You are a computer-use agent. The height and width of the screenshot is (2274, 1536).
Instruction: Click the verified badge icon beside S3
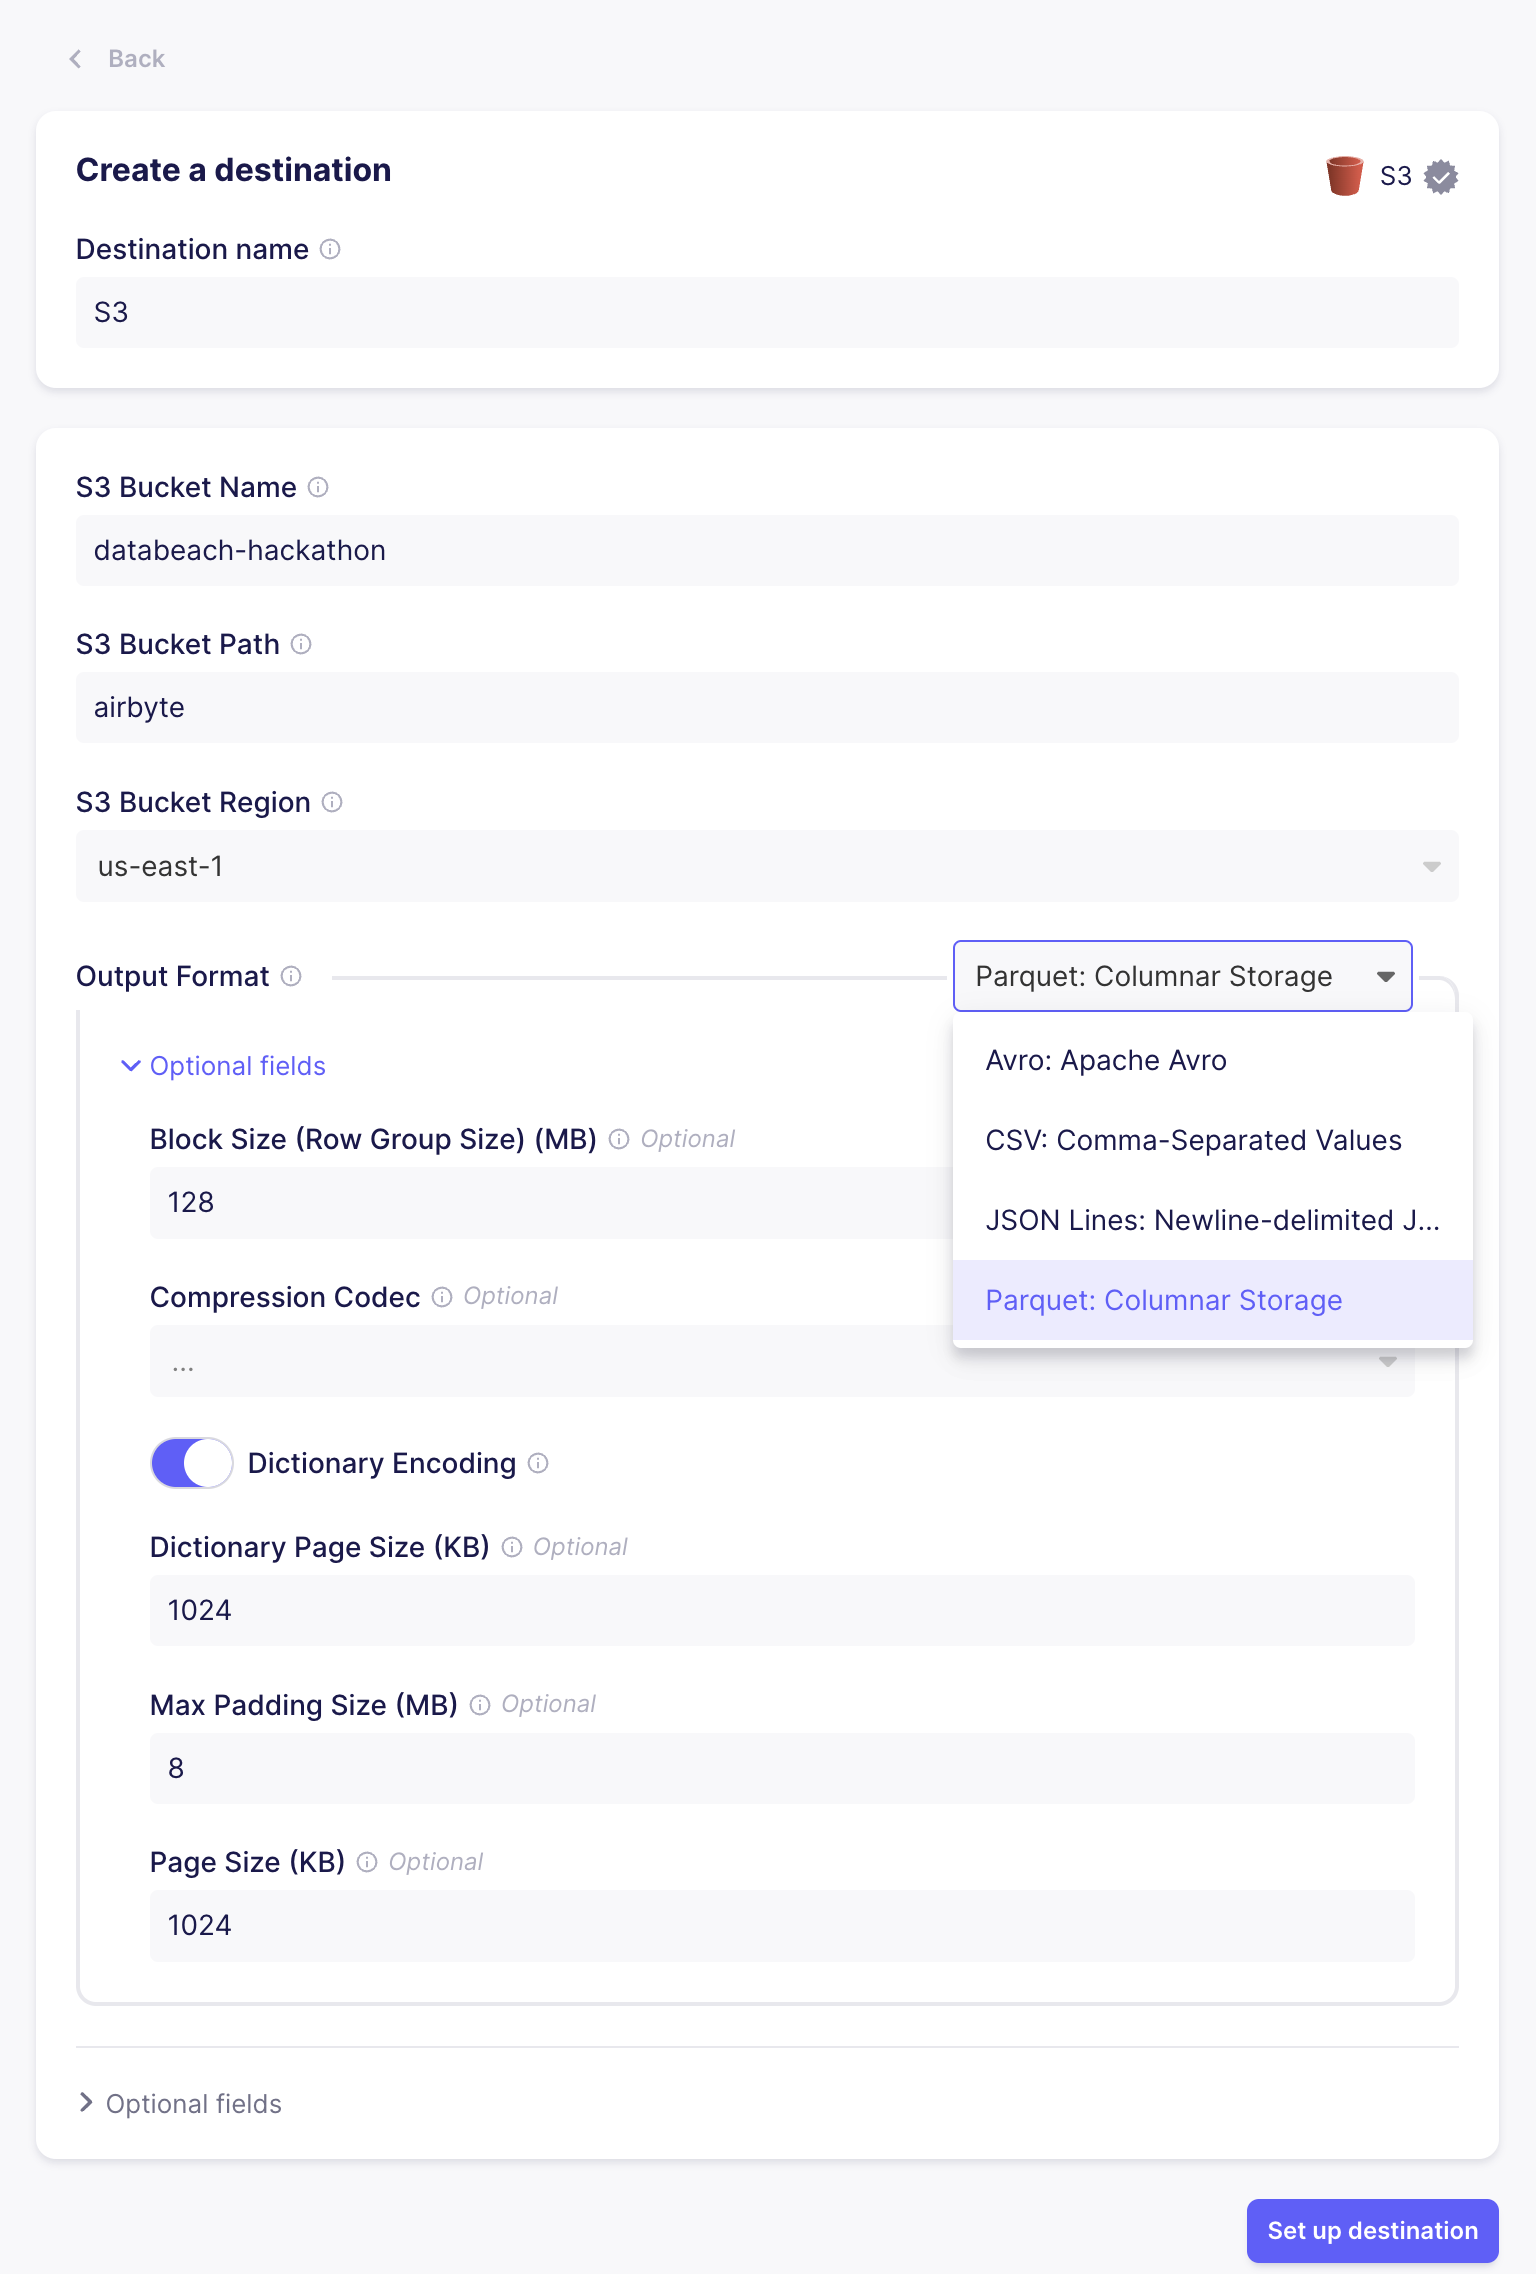point(1441,177)
